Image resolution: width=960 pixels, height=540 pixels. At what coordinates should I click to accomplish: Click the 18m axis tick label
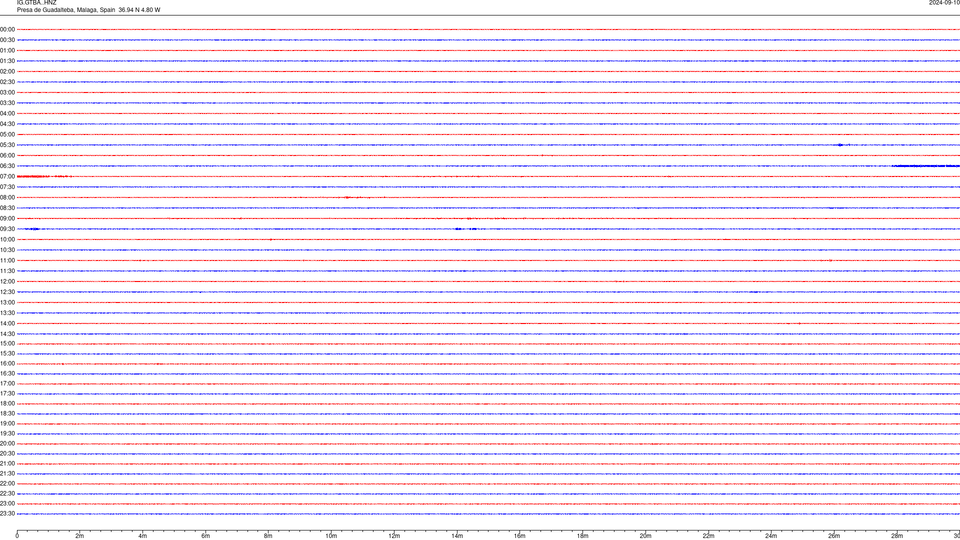(583, 536)
